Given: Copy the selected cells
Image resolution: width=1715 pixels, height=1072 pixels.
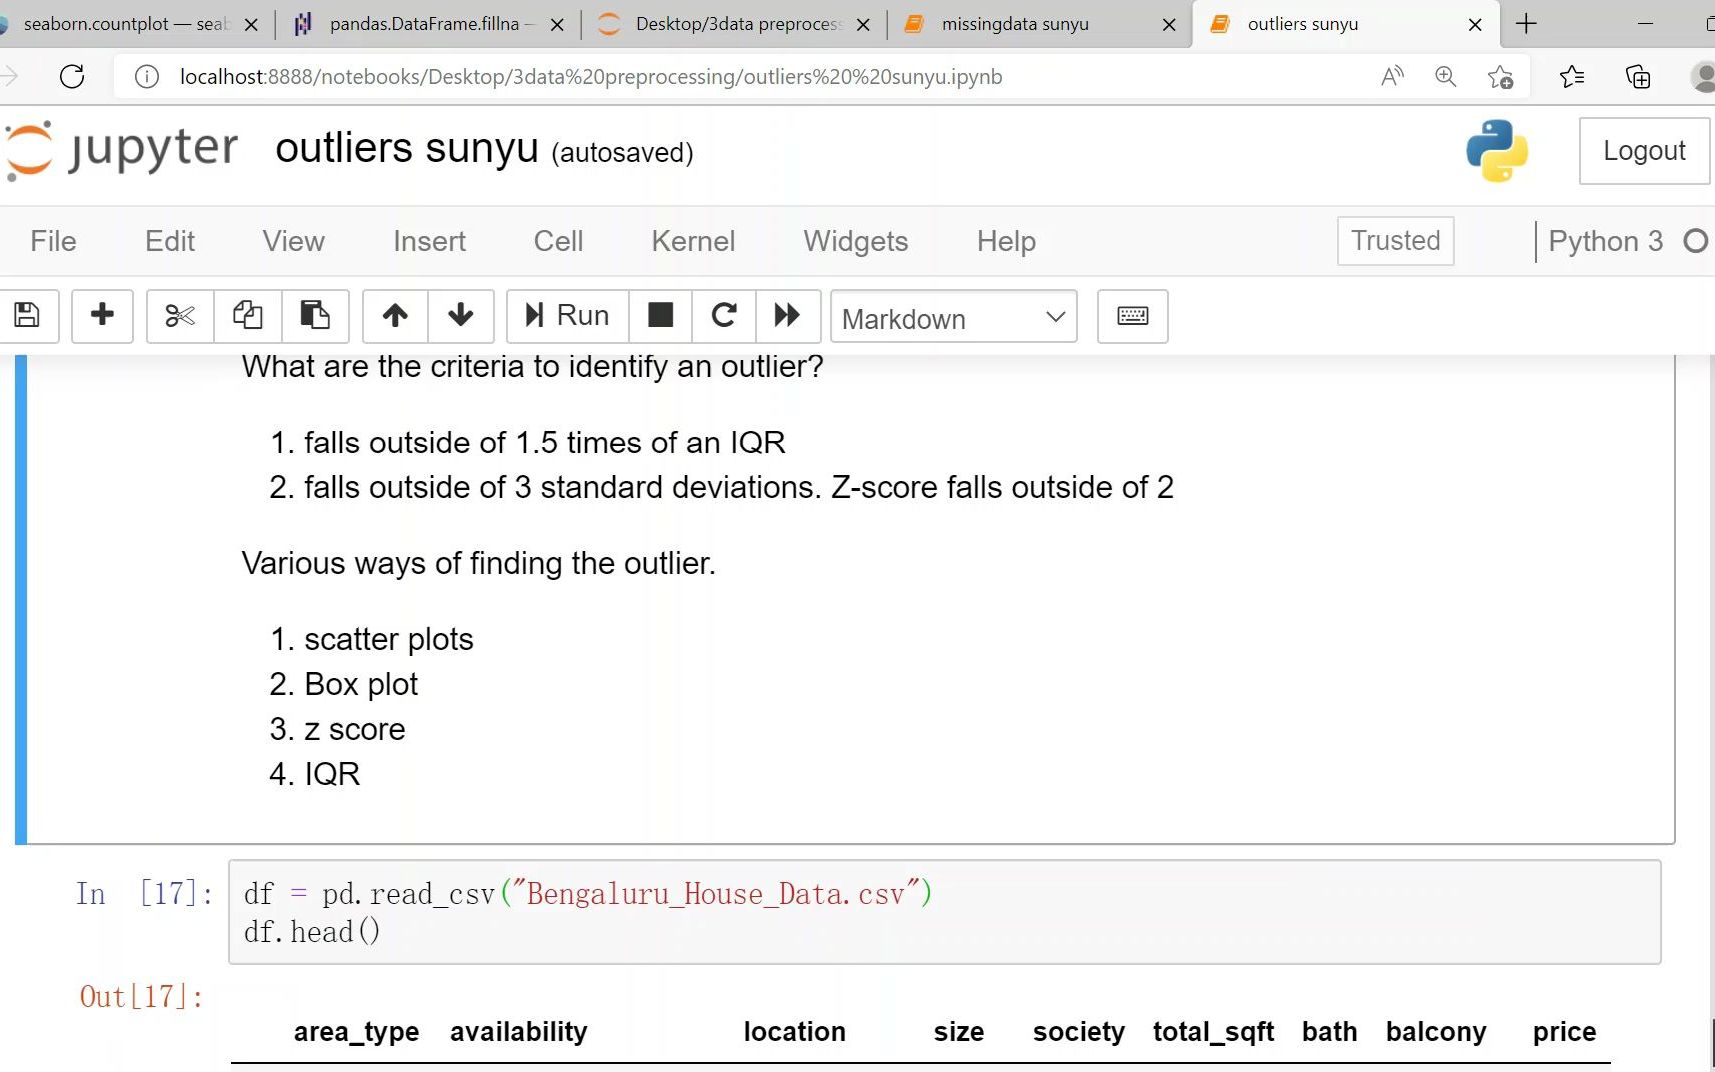Looking at the screenshot, I should click(247, 316).
